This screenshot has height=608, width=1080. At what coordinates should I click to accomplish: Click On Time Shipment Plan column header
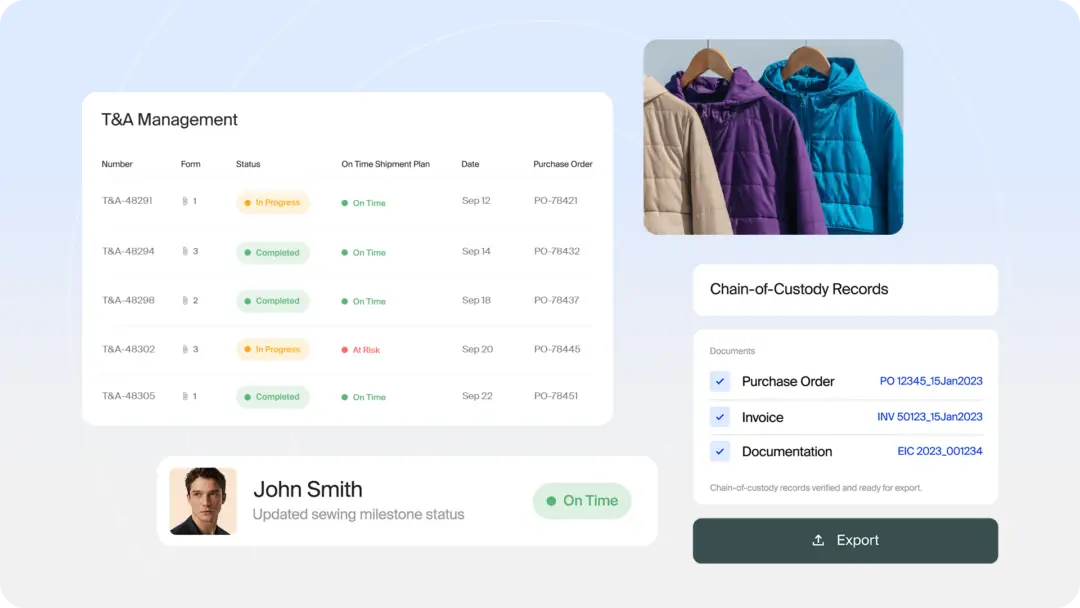coord(386,164)
